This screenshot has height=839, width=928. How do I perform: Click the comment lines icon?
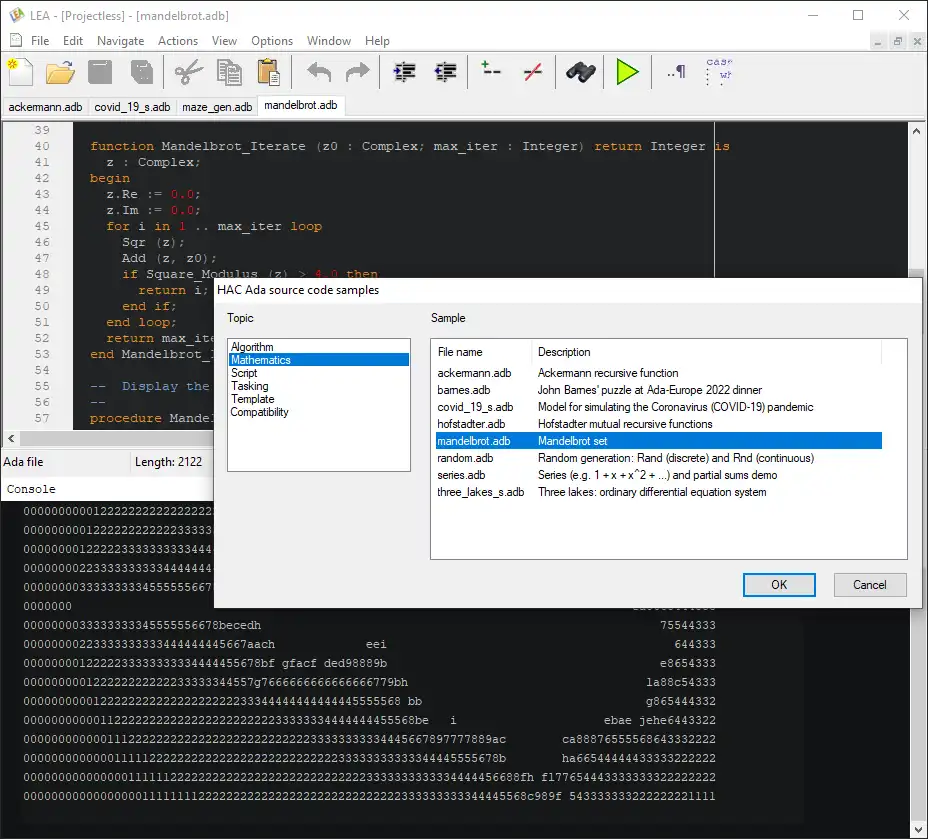[491, 72]
